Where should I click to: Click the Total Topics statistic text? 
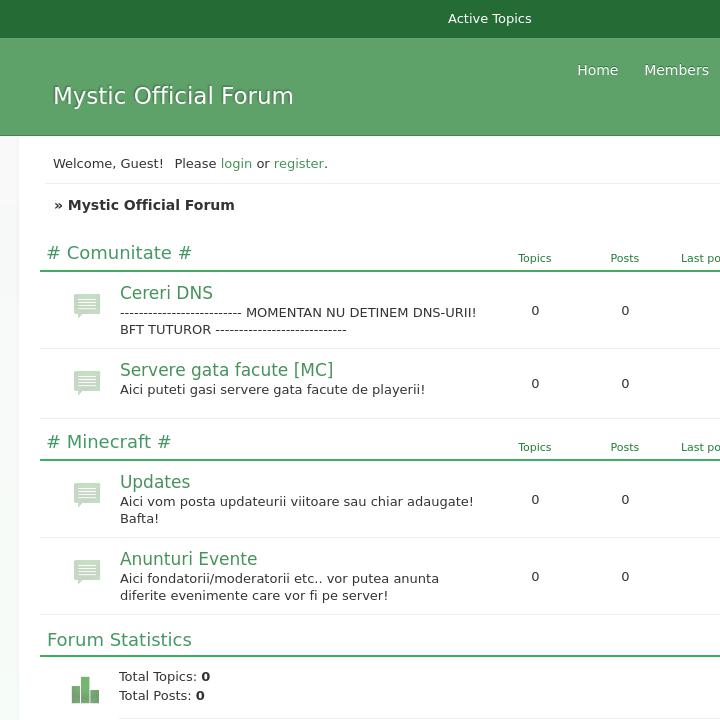[x=164, y=677]
